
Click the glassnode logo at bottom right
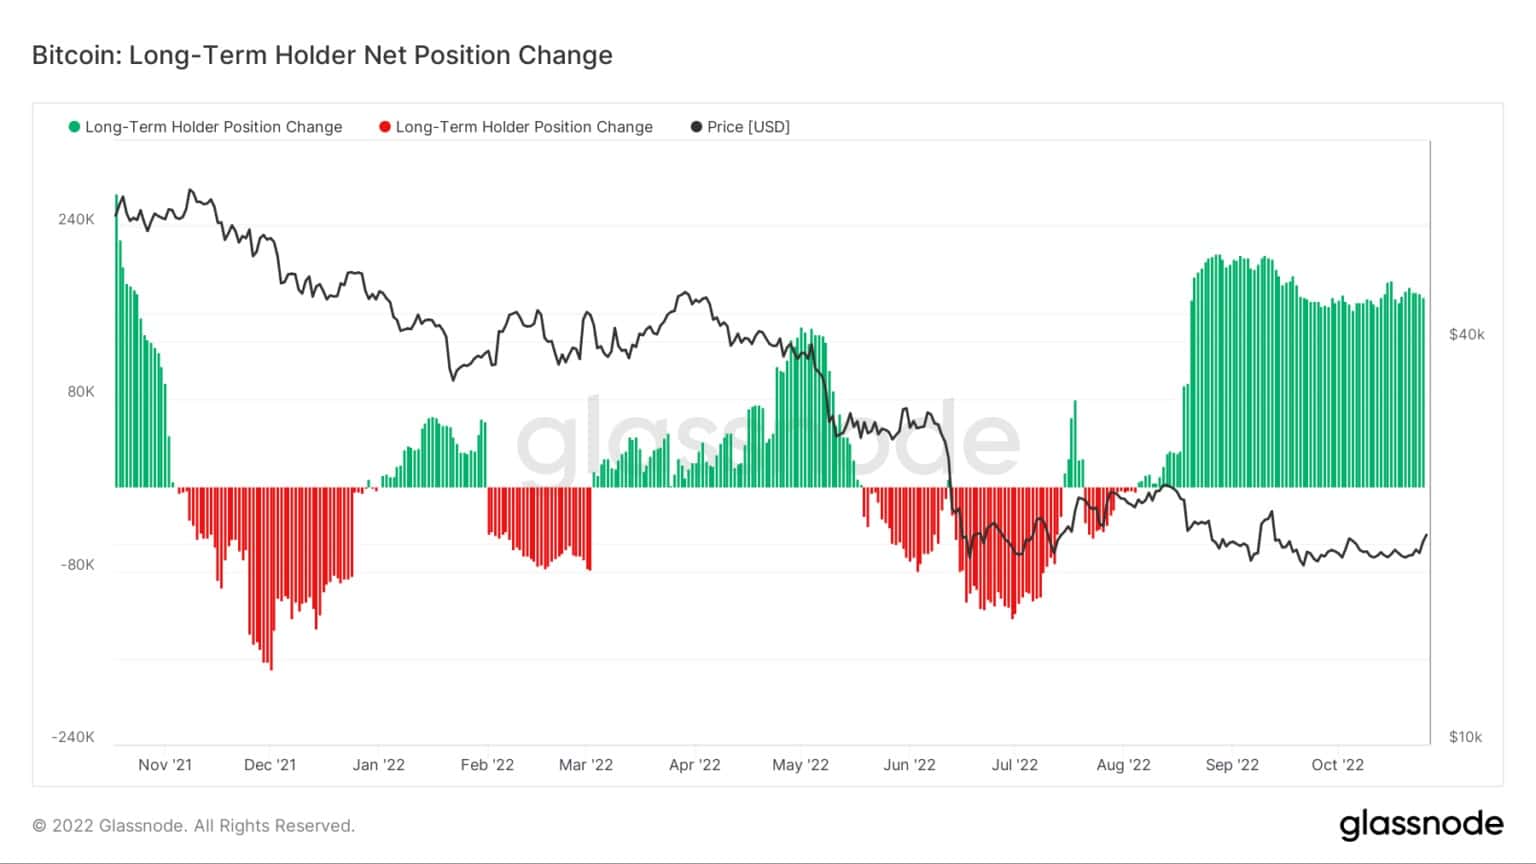click(x=1421, y=825)
